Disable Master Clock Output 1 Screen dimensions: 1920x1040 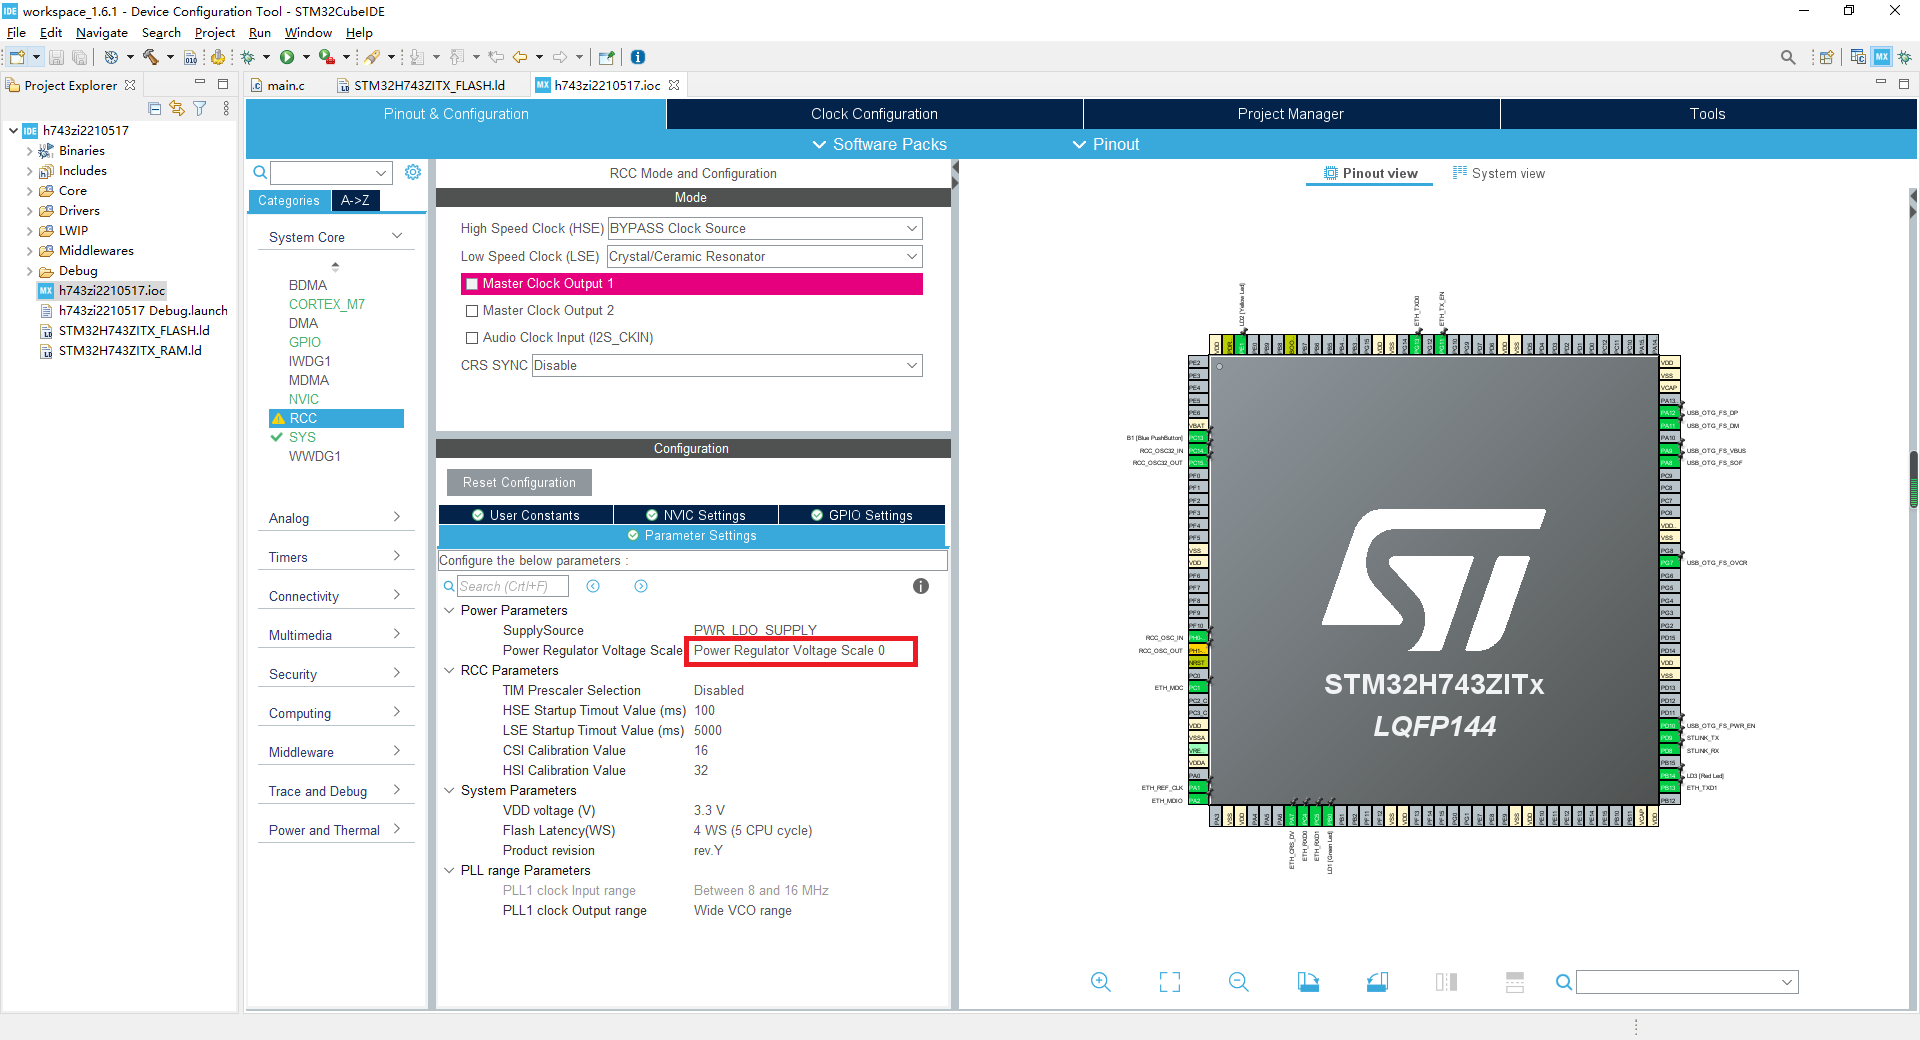click(x=472, y=284)
